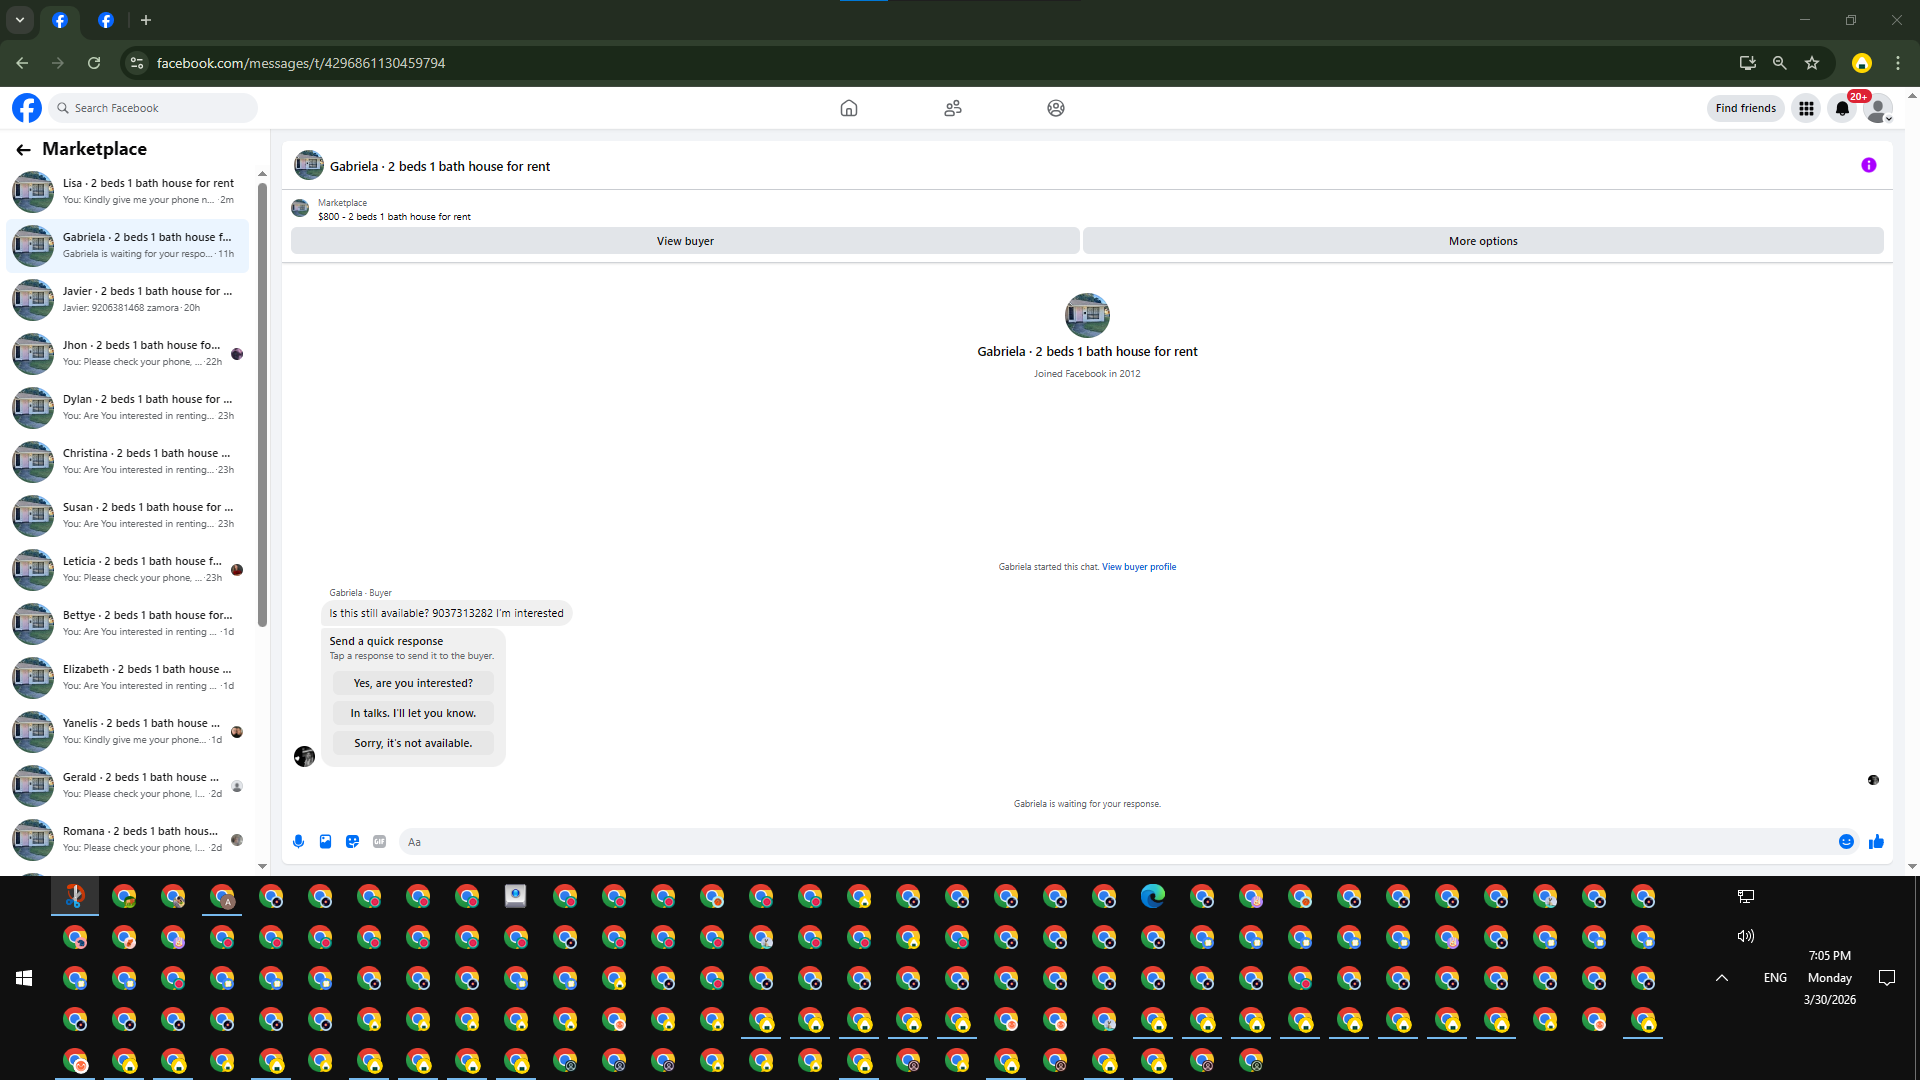Open the emoji picker in the message box
The width and height of the screenshot is (1920, 1080).
[x=1846, y=842]
